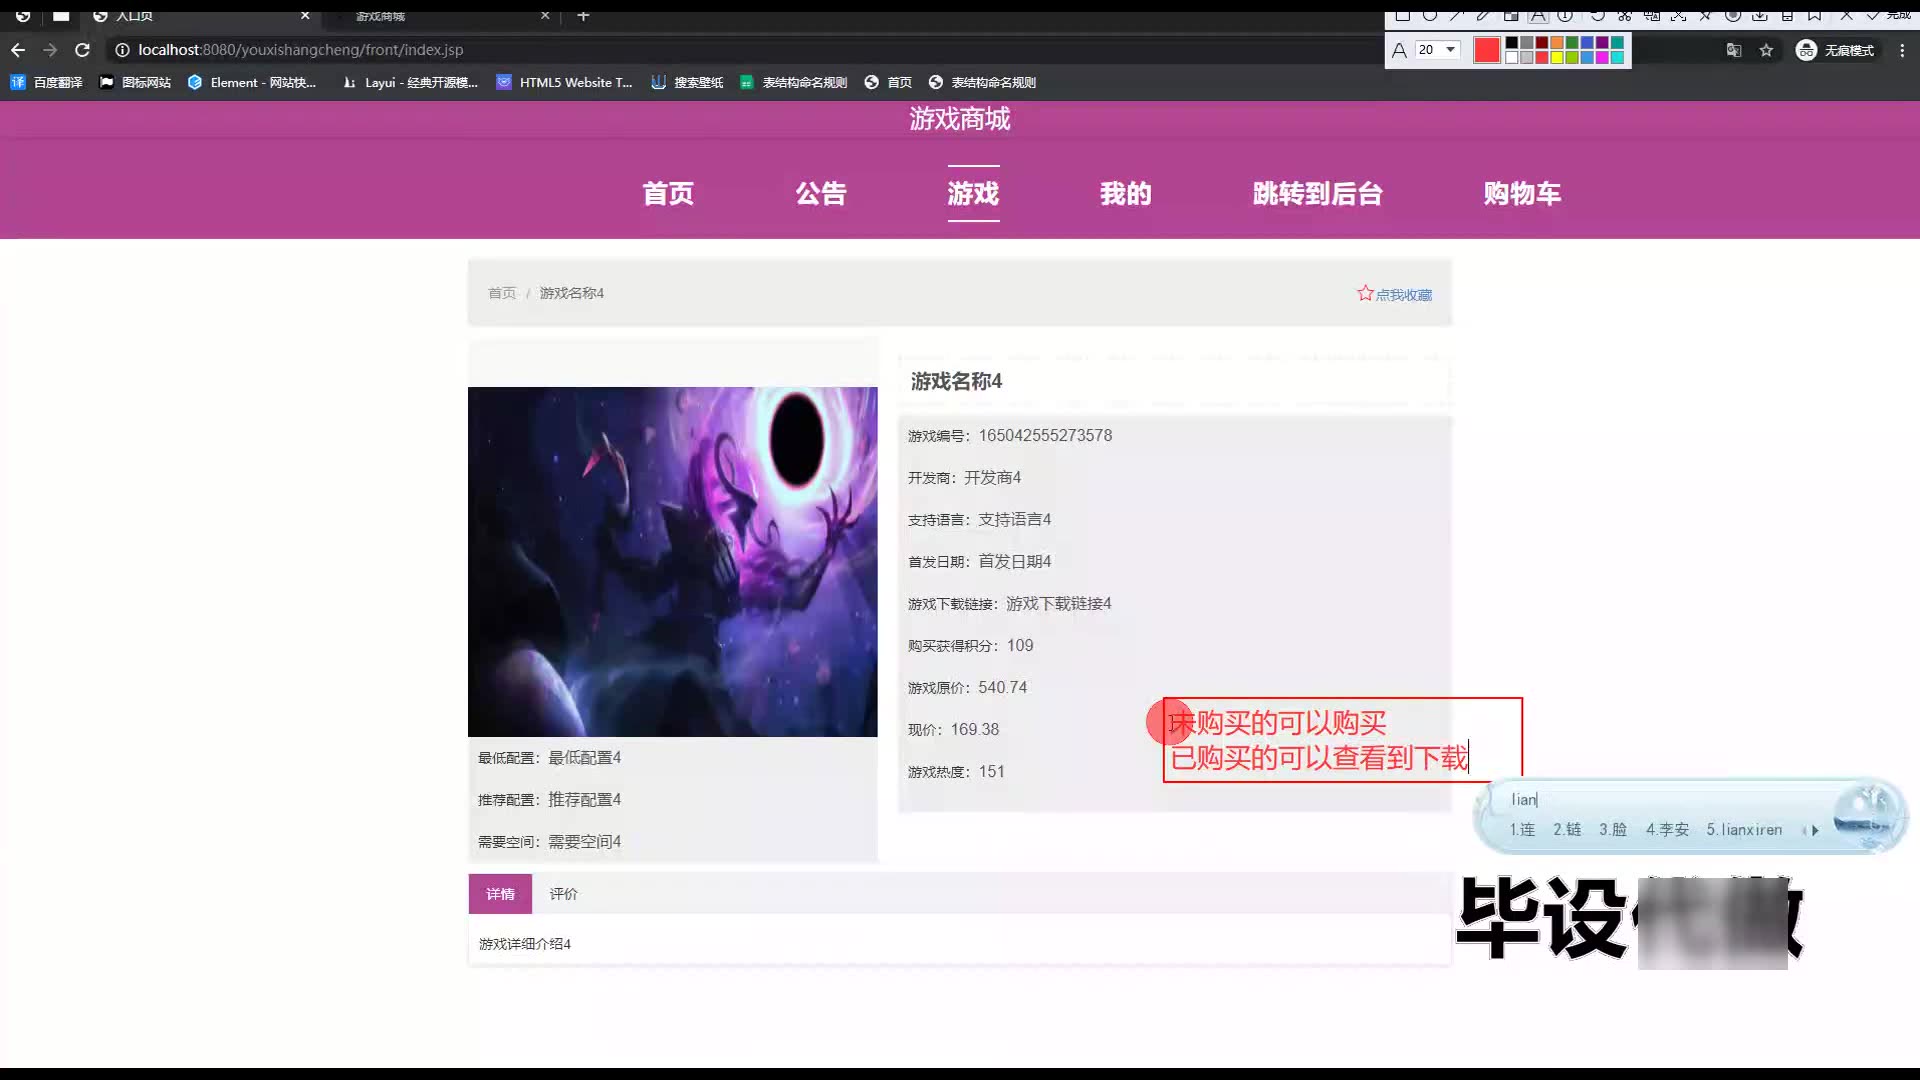Open the Layui bookmark
Viewport: 1920px width, 1080px height.
click(x=410, y=82)
